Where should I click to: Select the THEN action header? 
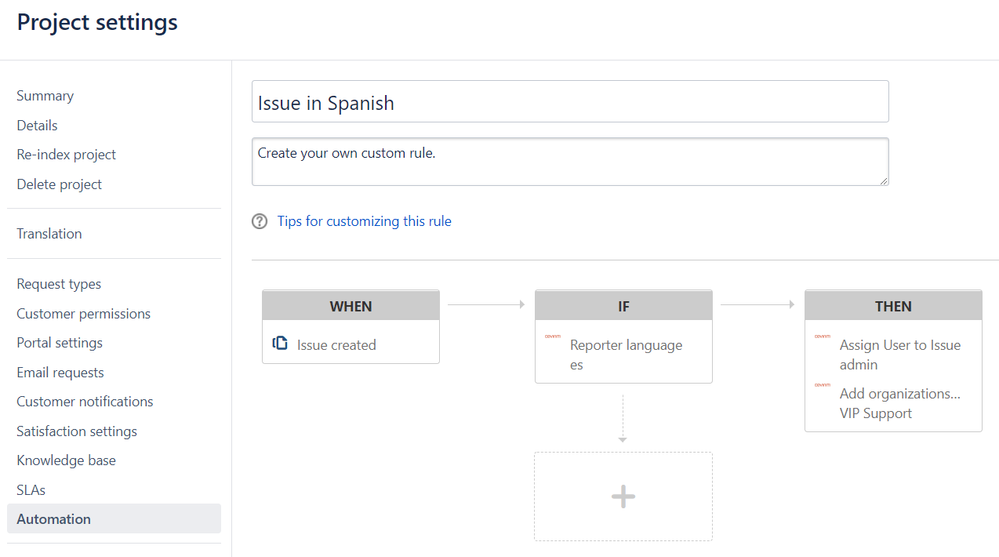(893, 306)
